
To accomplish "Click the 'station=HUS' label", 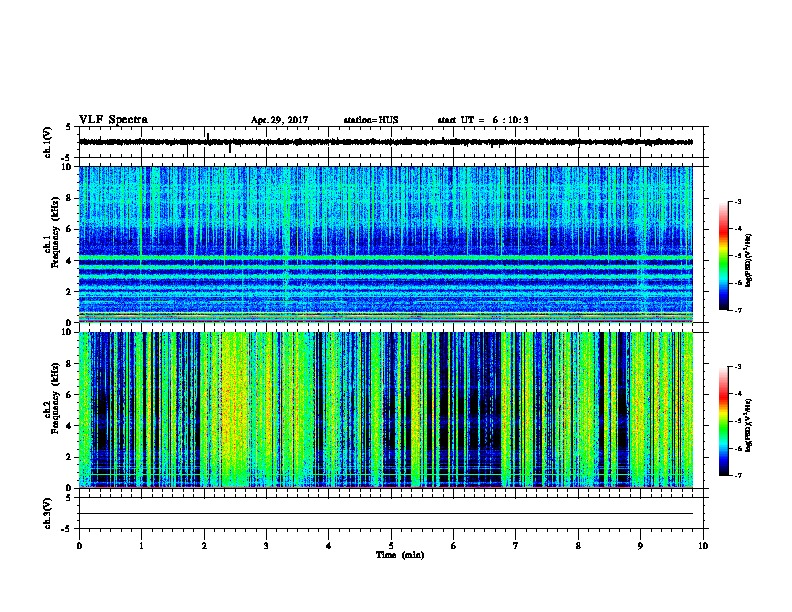I will (371, 120).
